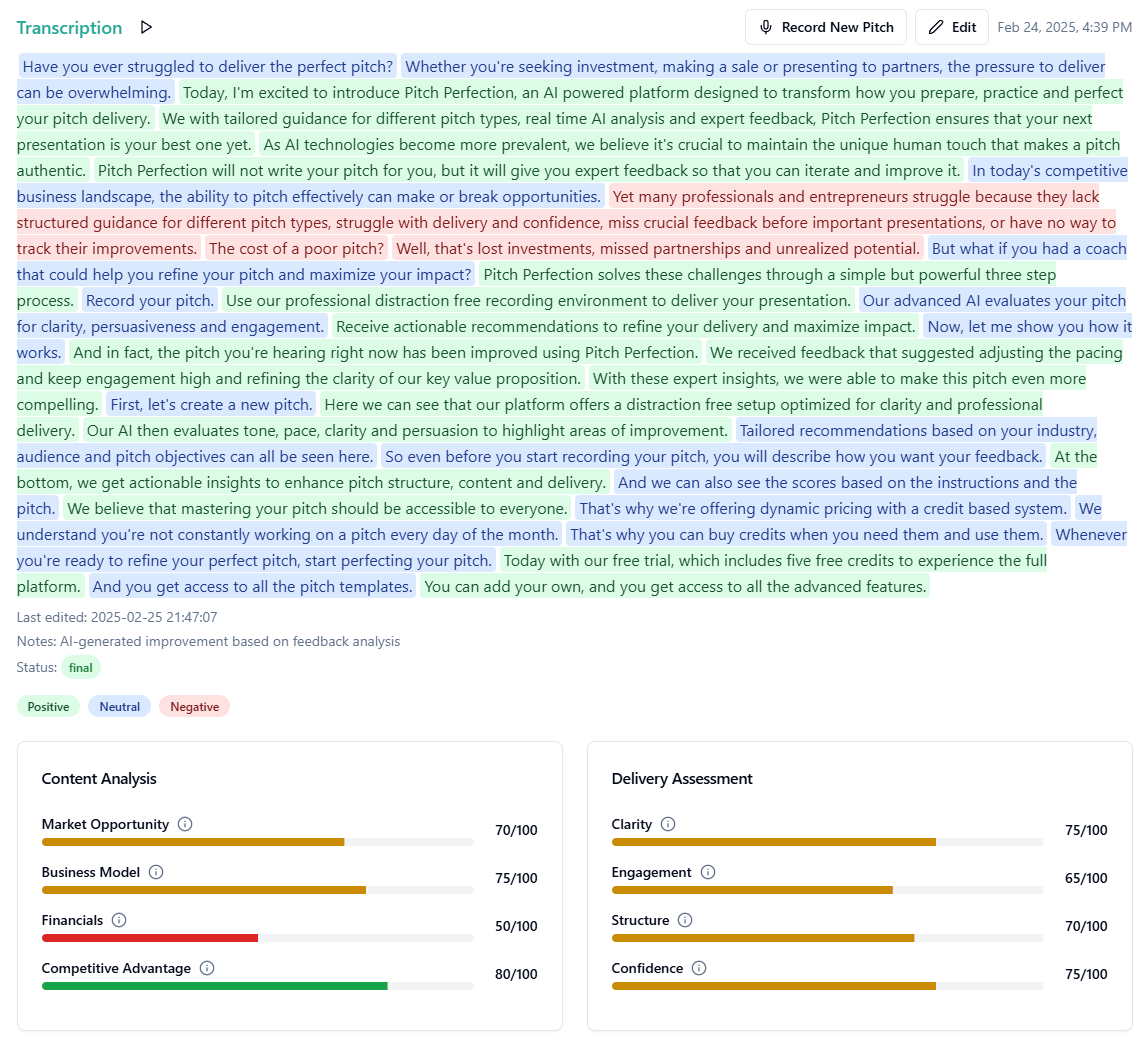The height and width of the screenshot is (1046, 1147).
Task: Click the pencil icon in the Edit button
Action: (936, 27)
